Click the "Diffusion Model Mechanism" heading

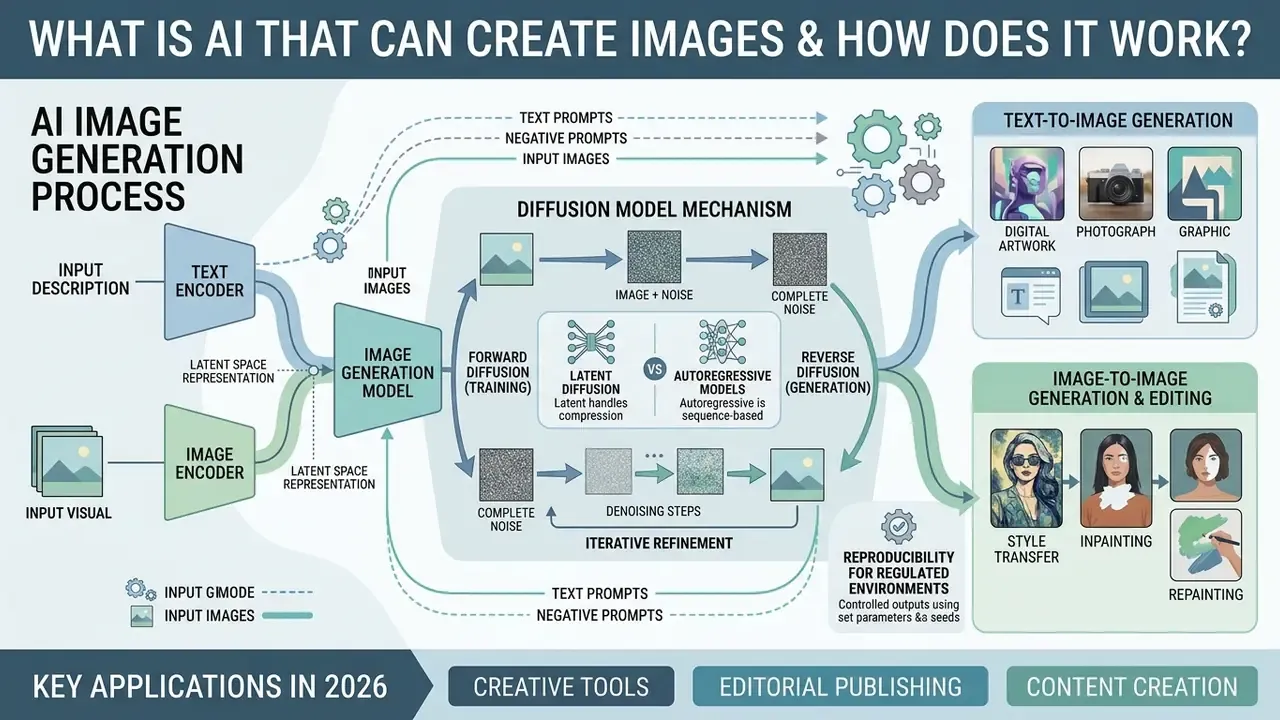coord(654,210)
